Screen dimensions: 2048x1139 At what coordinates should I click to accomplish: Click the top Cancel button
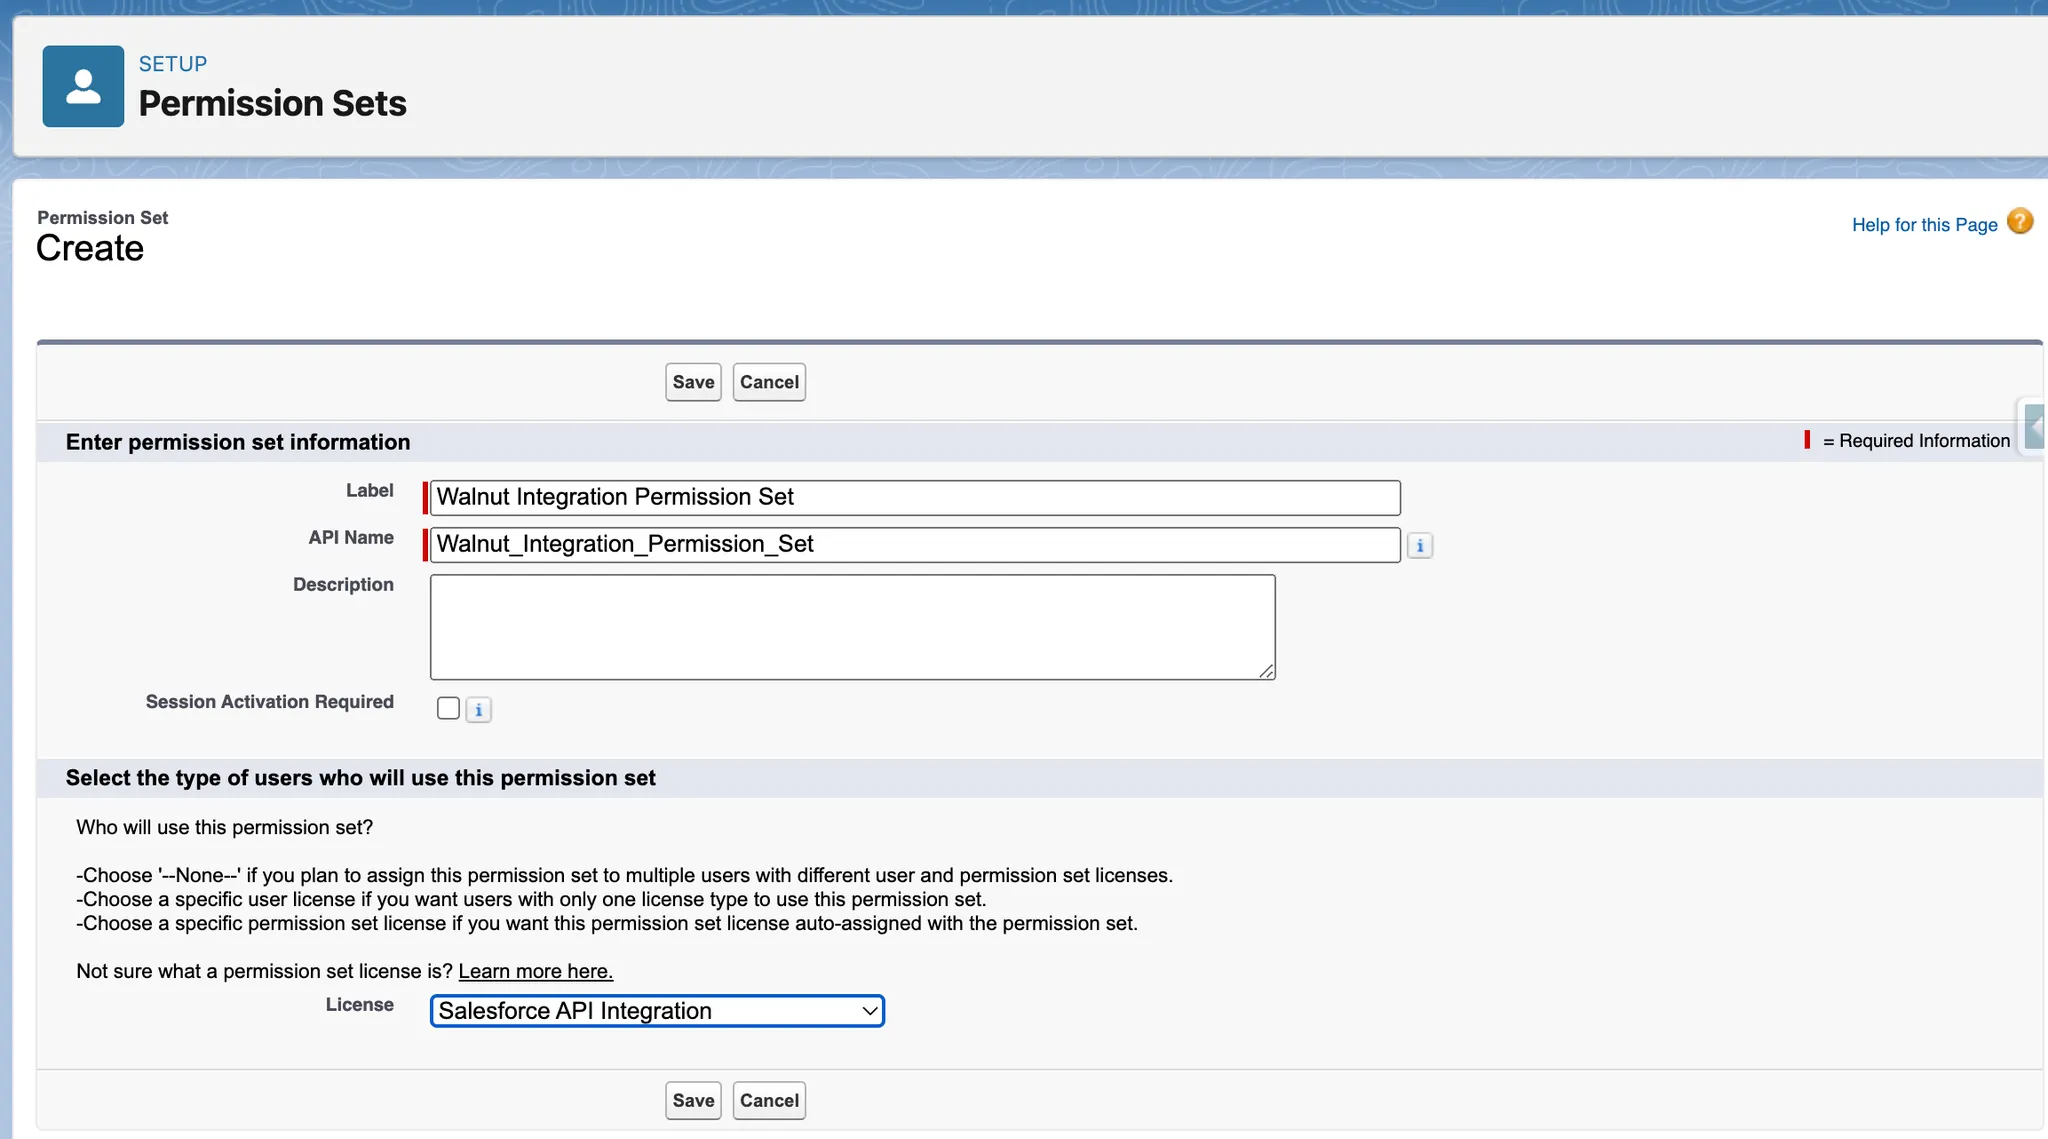pos(769,382)
